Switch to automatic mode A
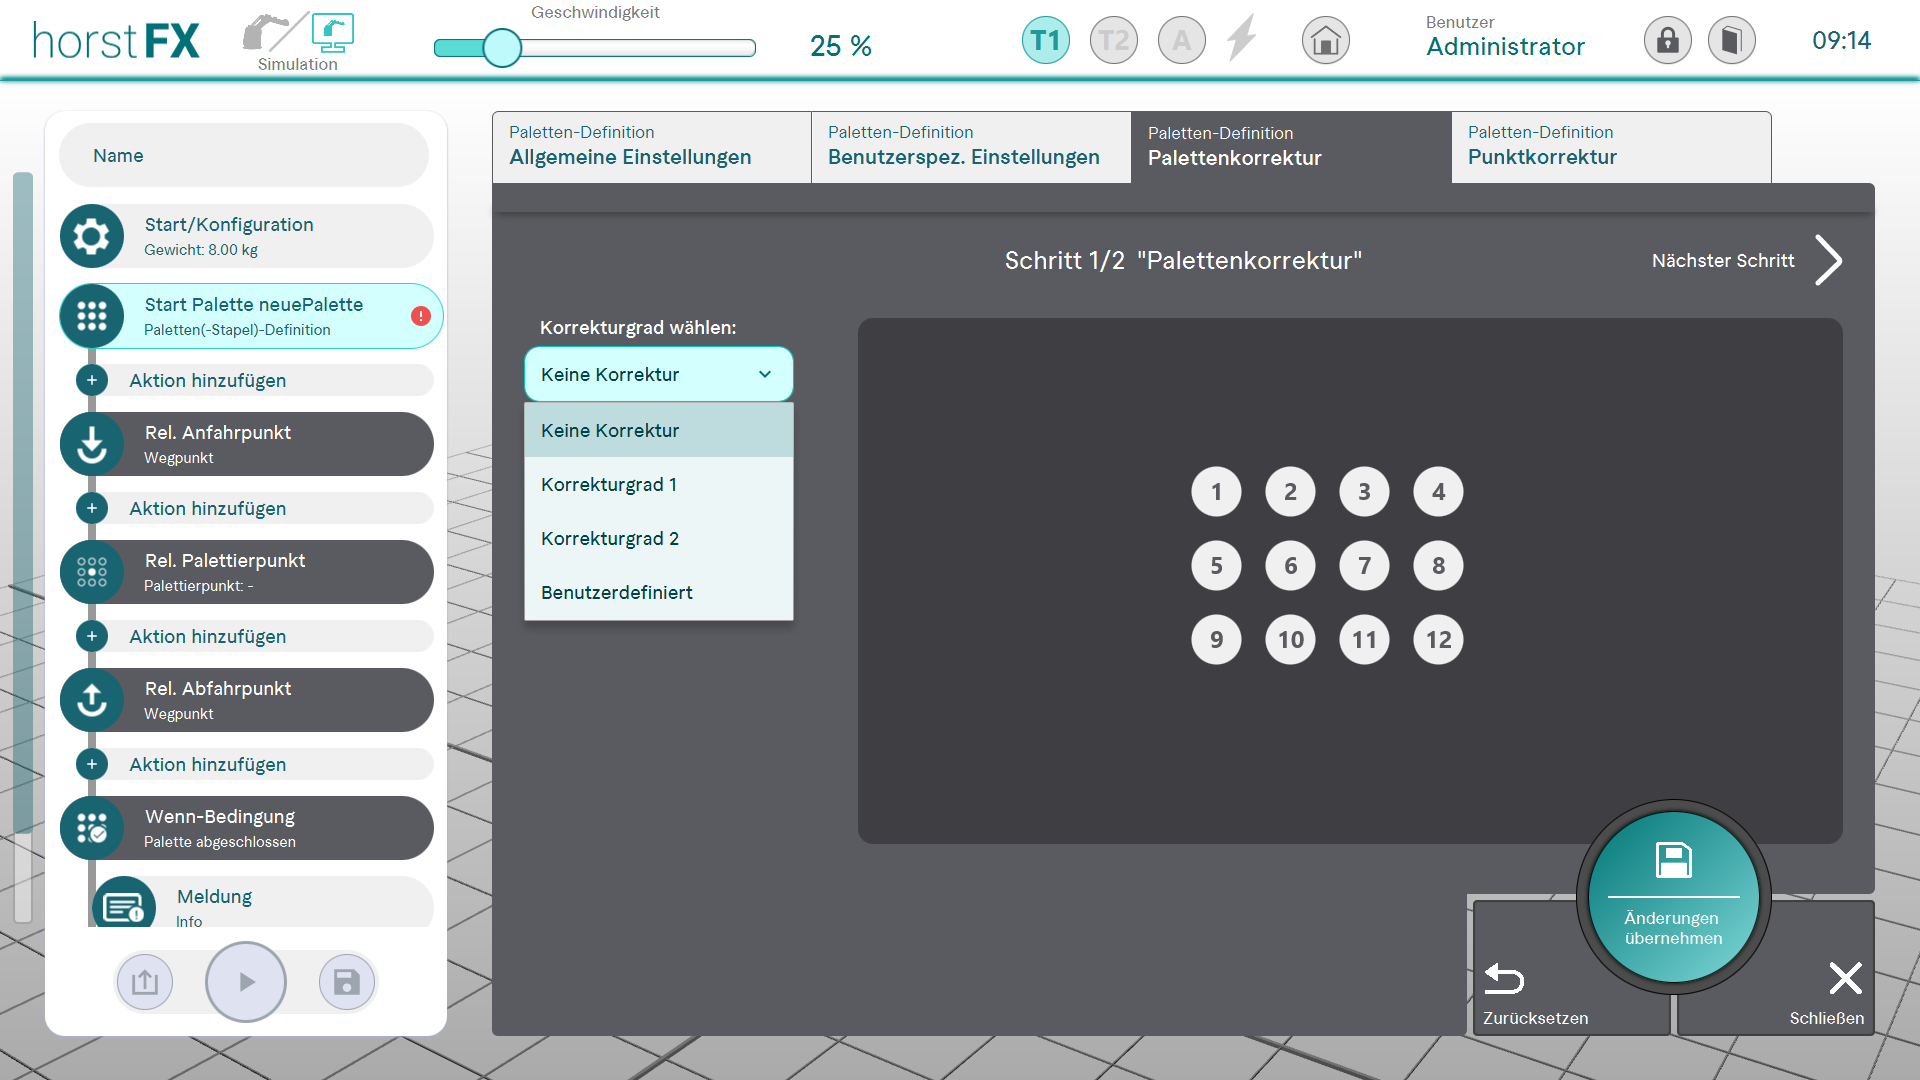Image resolution: width=1920 pixels, height=1080 pixels. coord(1181,41)
